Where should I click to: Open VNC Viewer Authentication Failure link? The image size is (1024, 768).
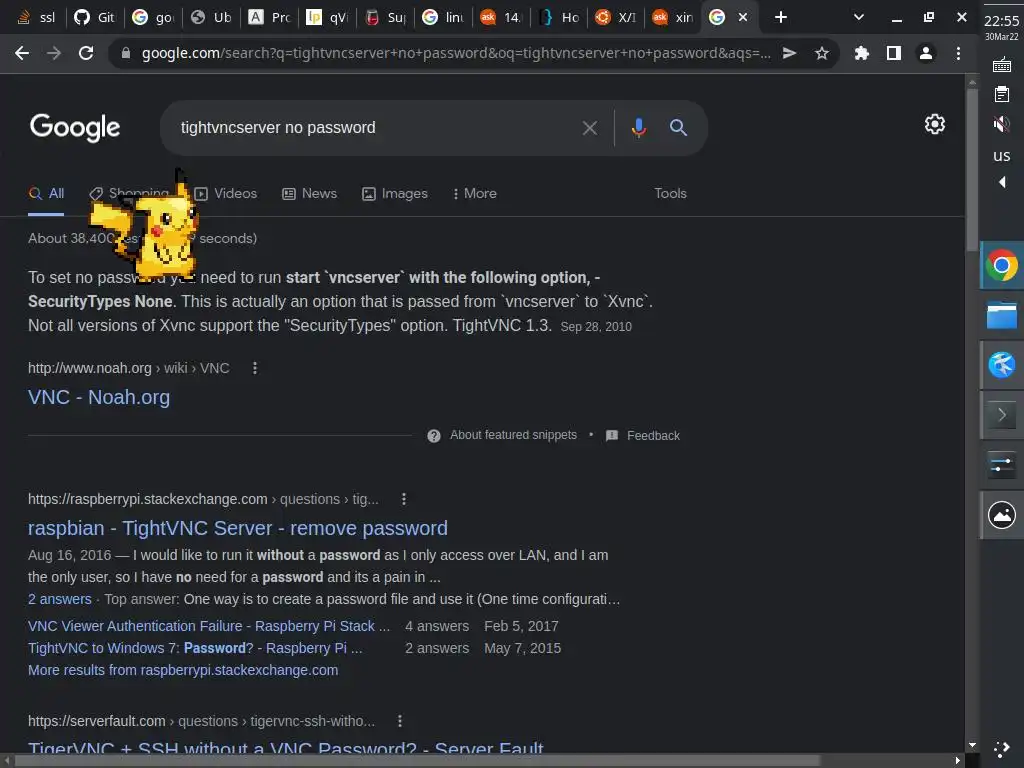(209, 626)
